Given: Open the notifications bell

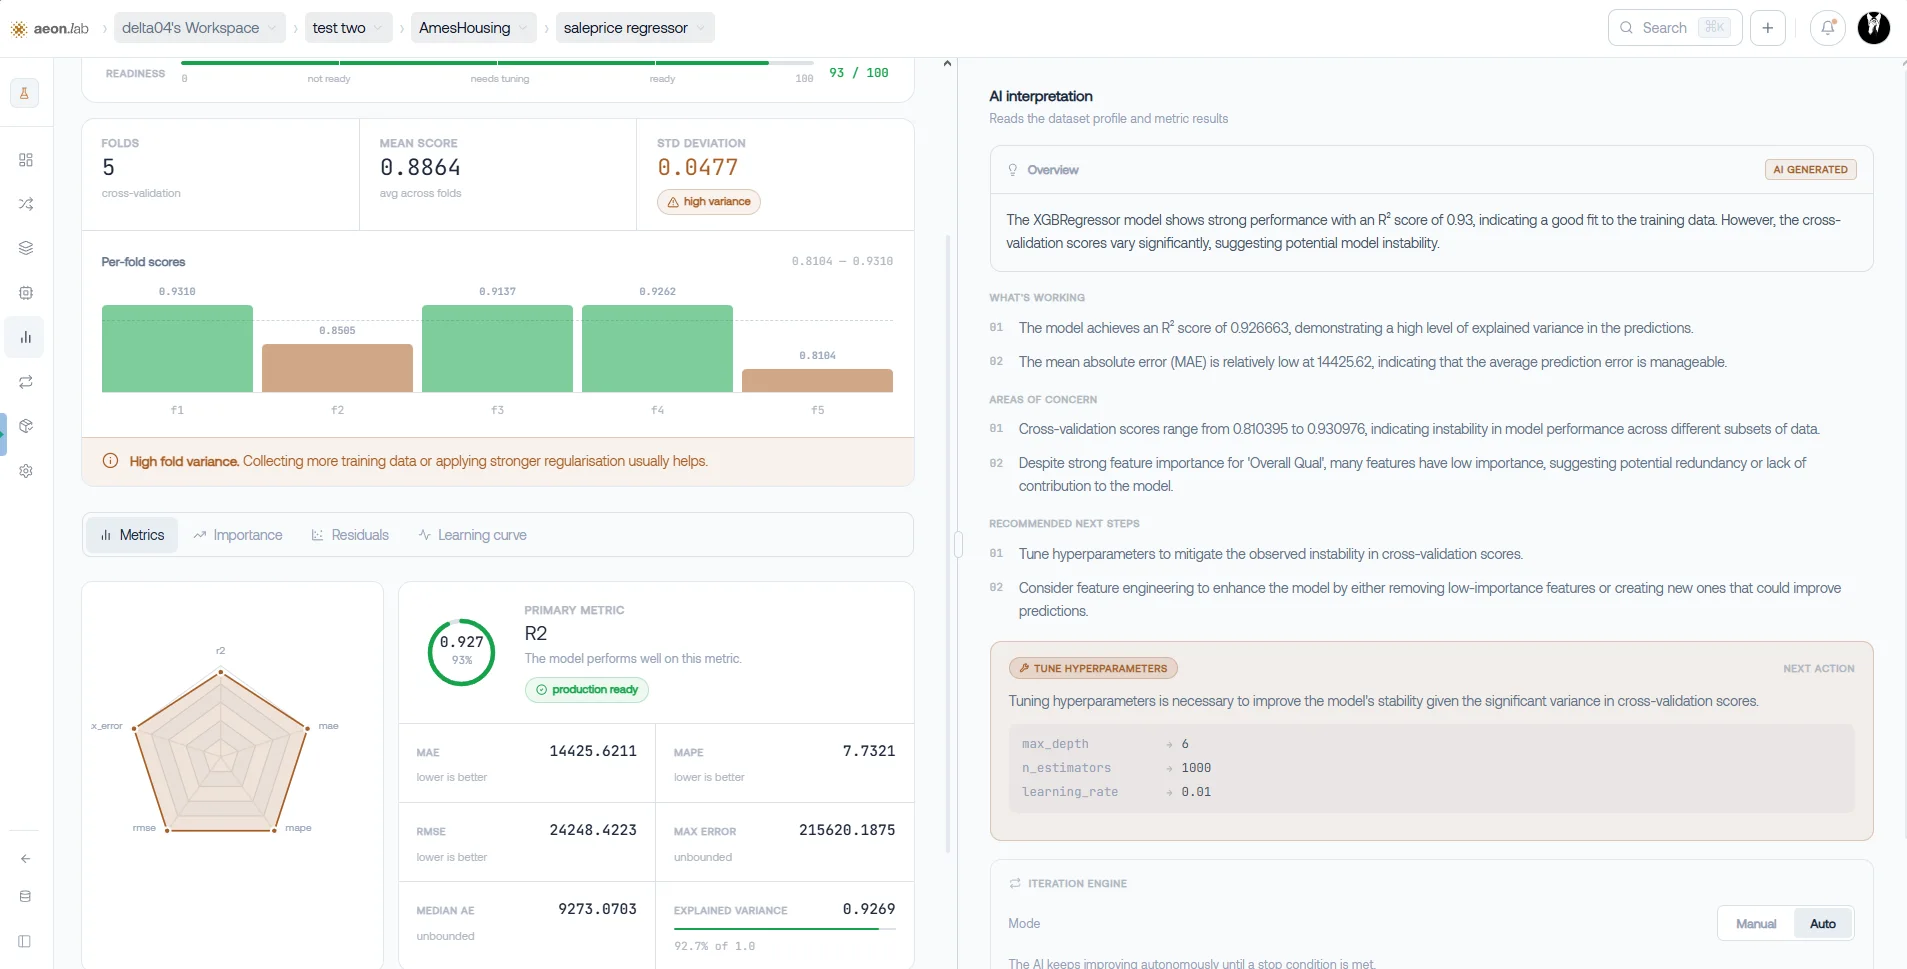Looking at the screenshot, I should [1828, 28].
